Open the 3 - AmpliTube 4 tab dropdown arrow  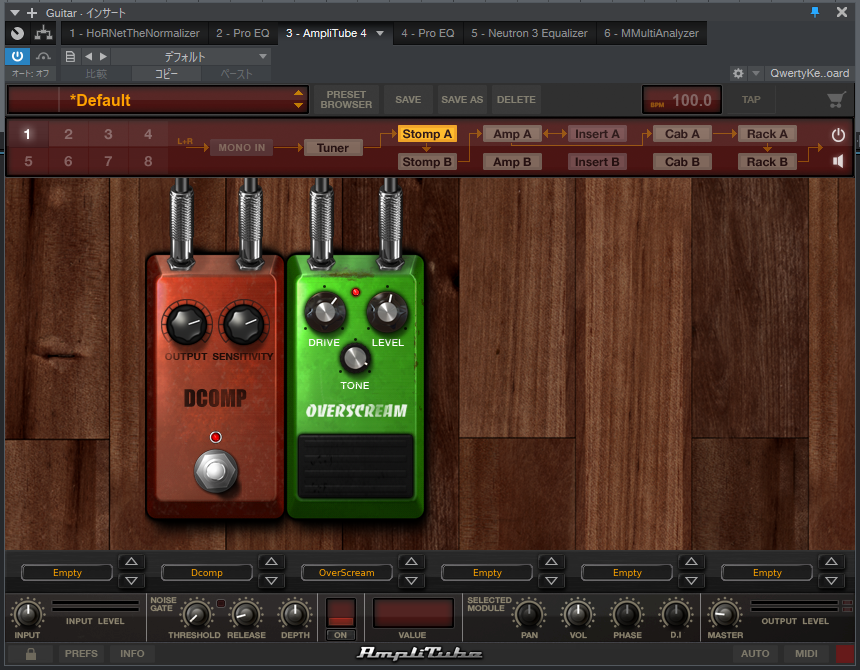(x=380, y=33)
